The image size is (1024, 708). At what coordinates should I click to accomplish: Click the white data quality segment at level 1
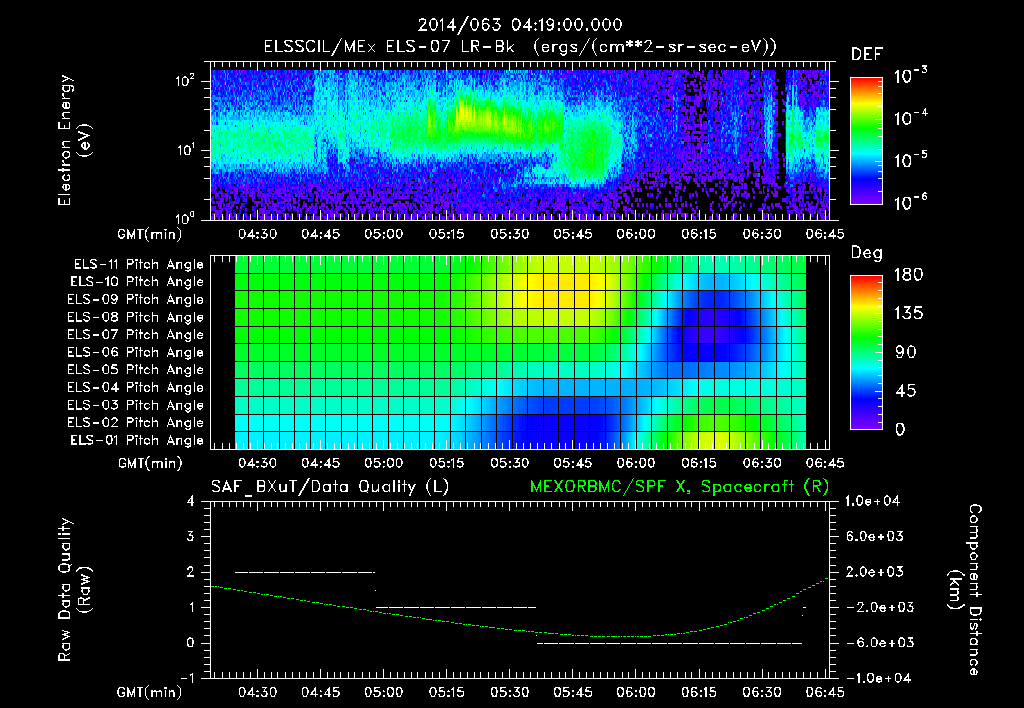click(456, 607)
